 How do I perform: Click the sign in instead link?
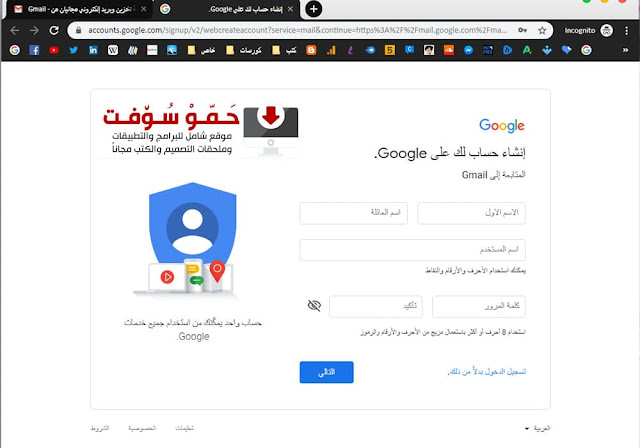(x=487, y=372)
